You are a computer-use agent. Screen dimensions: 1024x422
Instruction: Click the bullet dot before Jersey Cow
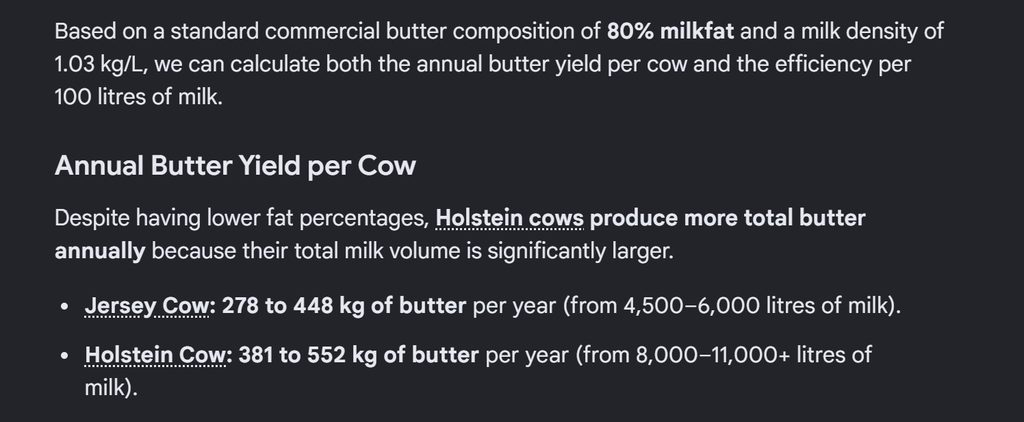[63, 307]
